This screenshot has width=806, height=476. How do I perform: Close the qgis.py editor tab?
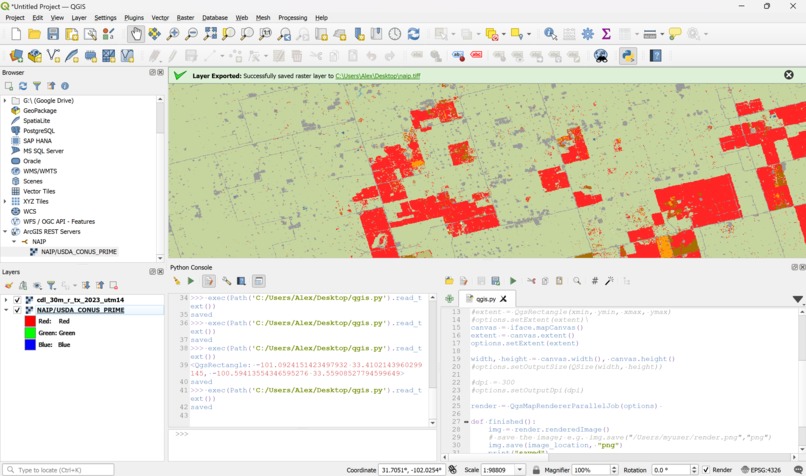click(x=504, y=299)
